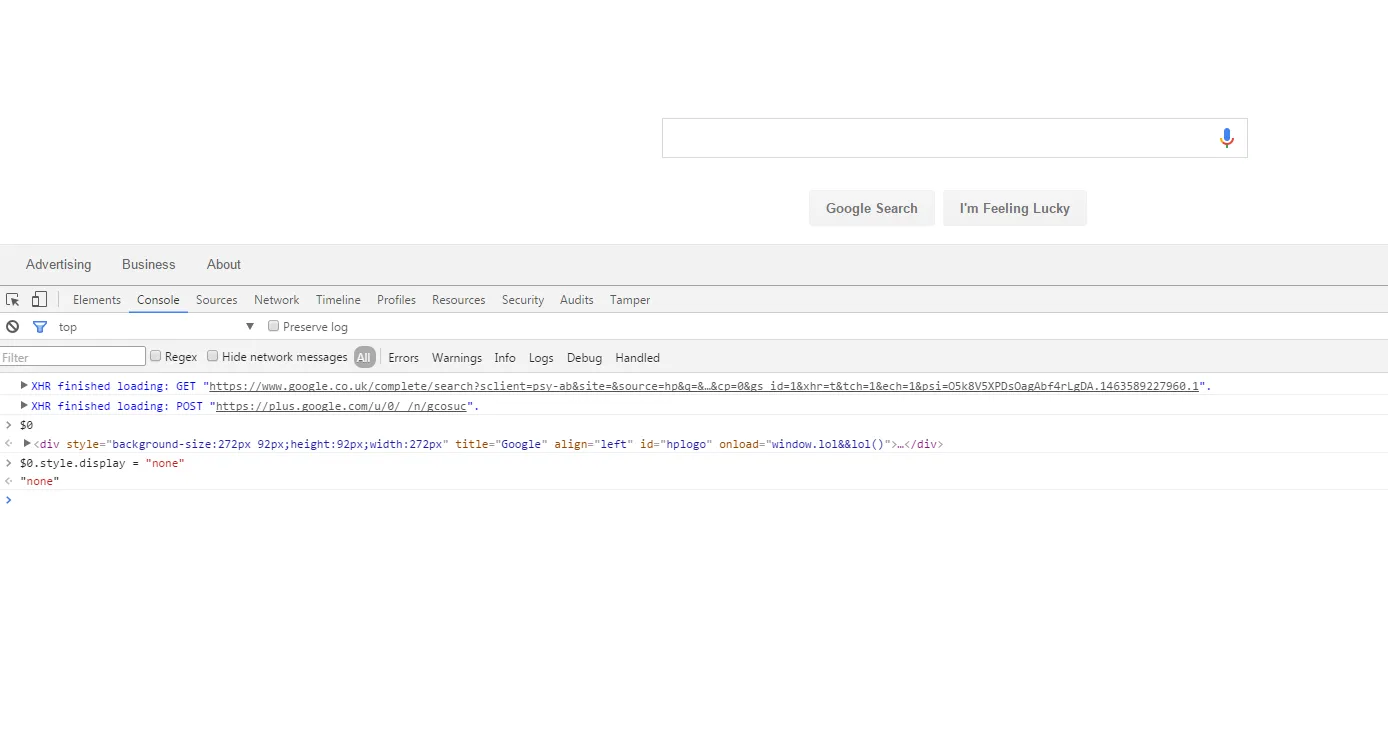
Task: Open the top execution context dropdown
Action: 157,327
